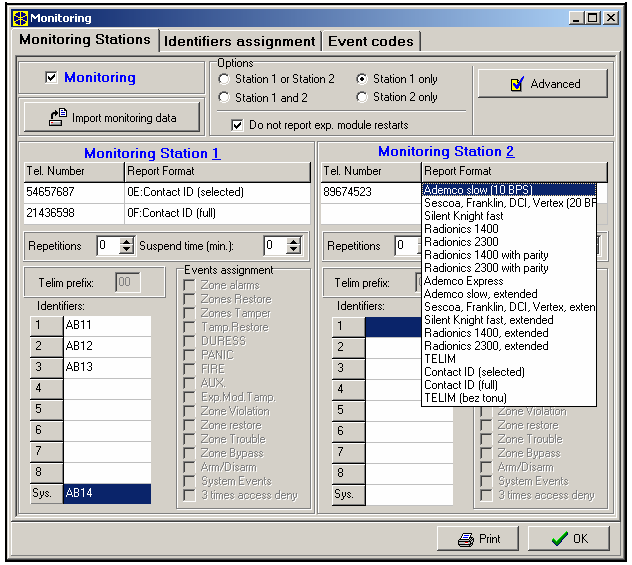Screen dimensions: 632x565
Task: Click identifier AB11 cell
Action: click(107, 325)
